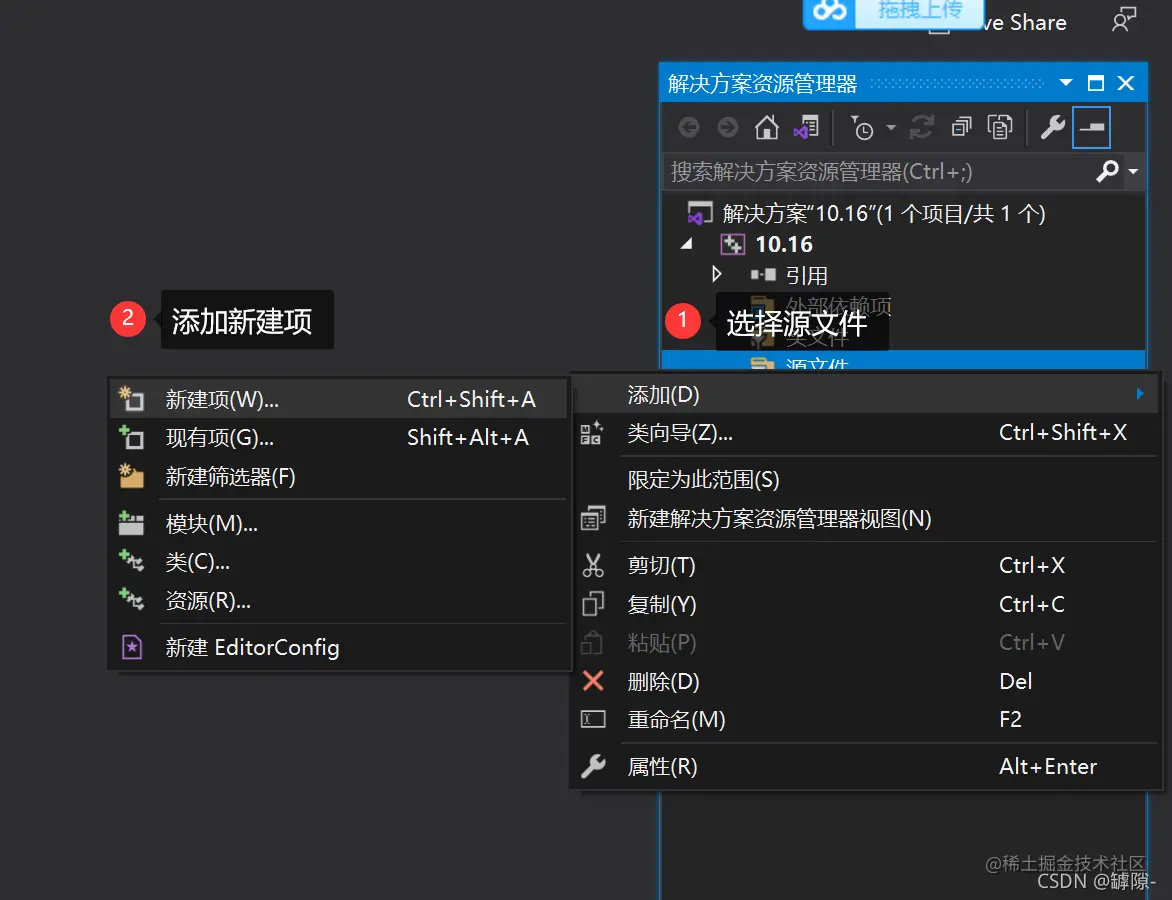Choose 新建 EditorConfig in the submenu
This screenshot has height=900, width=1172.
click(x=339, y=647)
